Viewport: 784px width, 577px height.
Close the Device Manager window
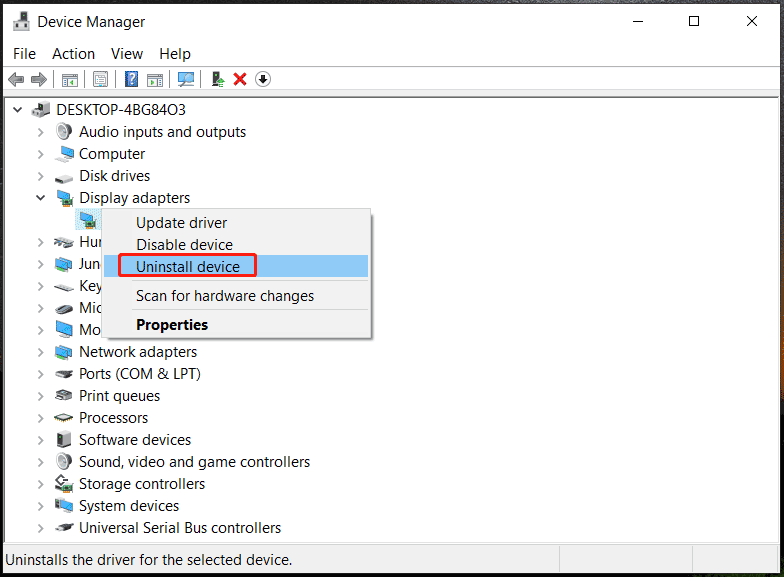(752, 22)
